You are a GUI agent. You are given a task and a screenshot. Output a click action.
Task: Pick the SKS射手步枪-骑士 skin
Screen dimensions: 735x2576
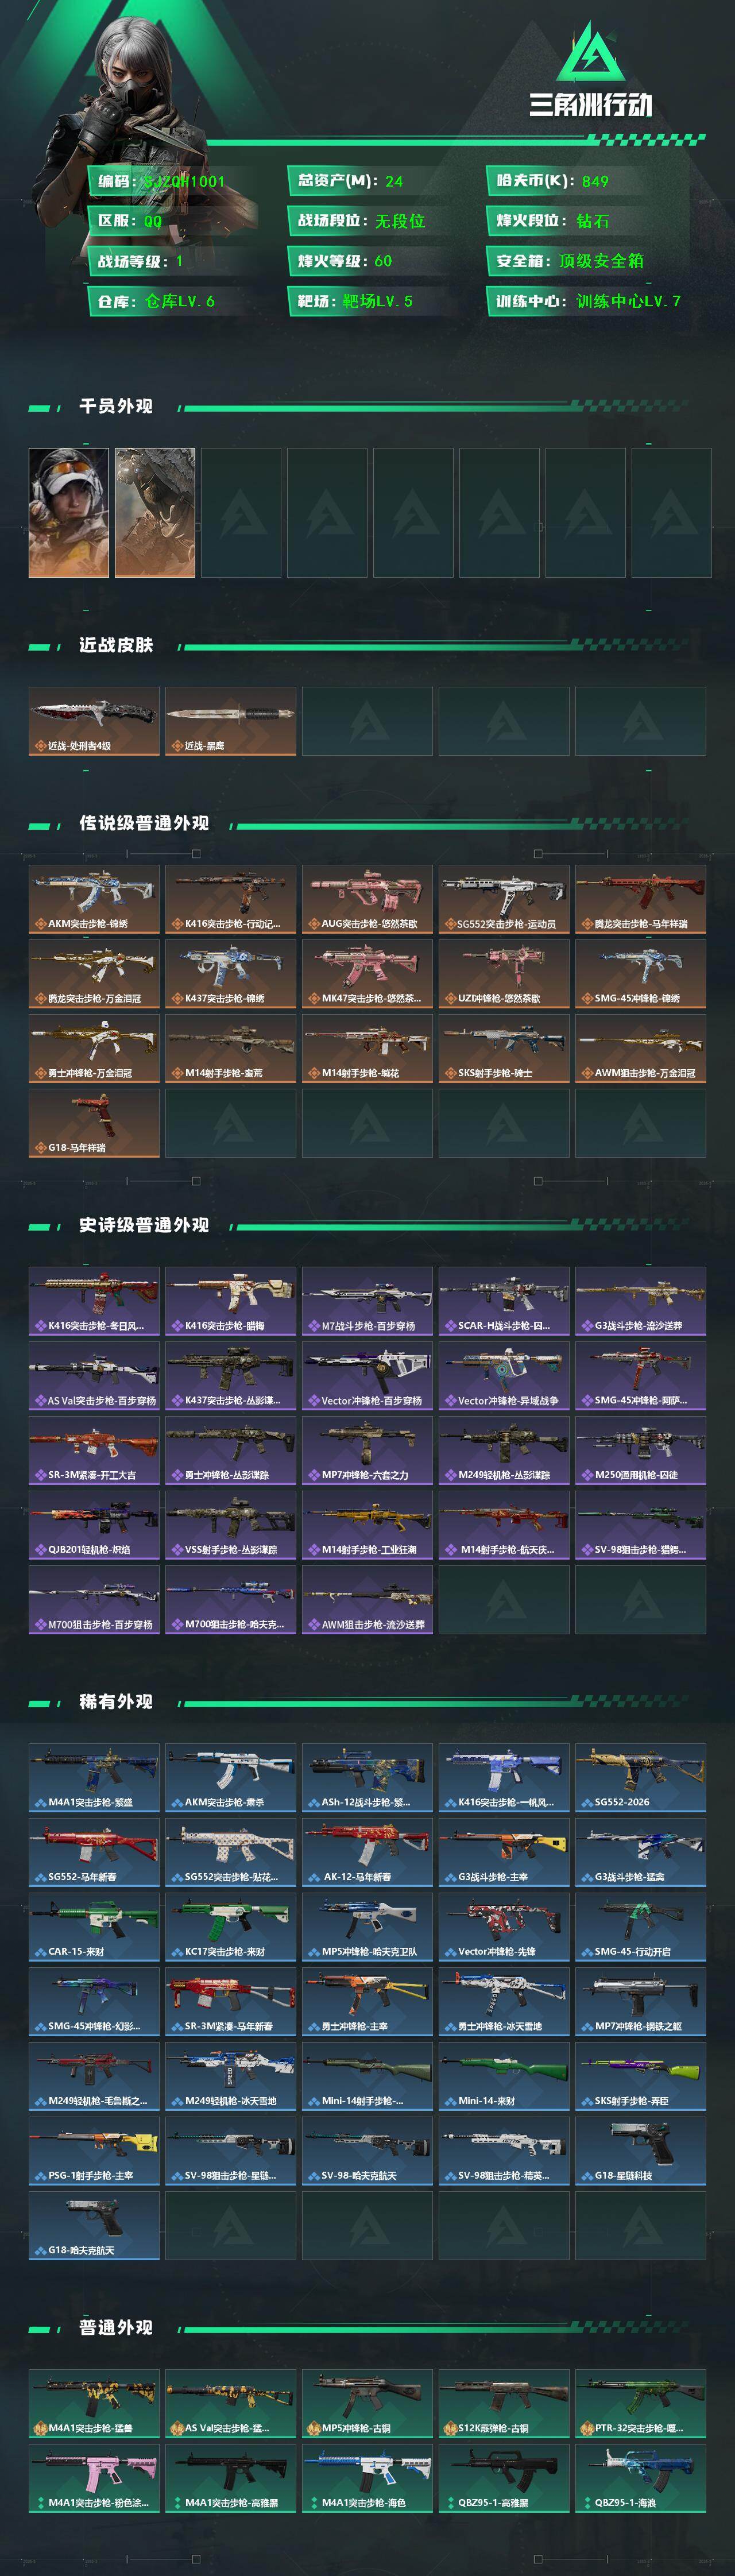pos(504,1048)
